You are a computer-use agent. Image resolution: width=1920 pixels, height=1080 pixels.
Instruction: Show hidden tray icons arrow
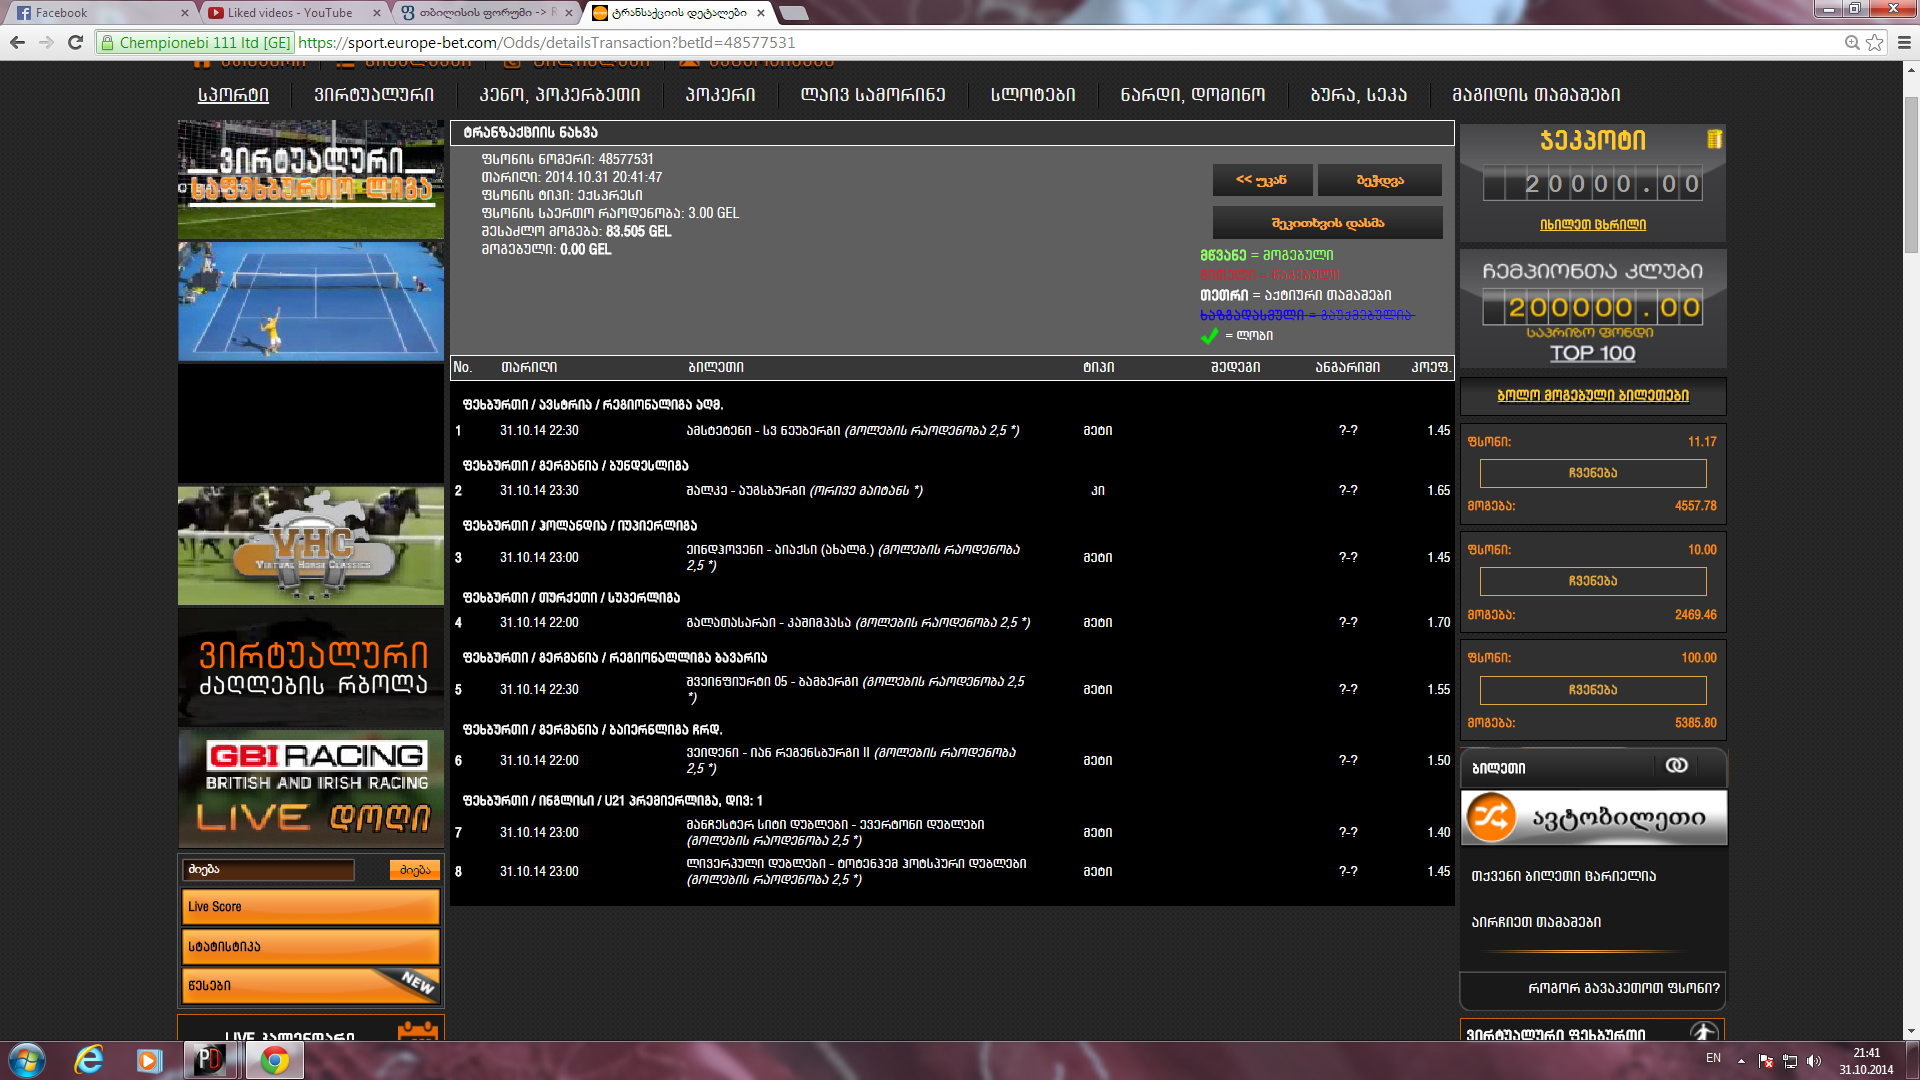(x=1741, y=1061)
